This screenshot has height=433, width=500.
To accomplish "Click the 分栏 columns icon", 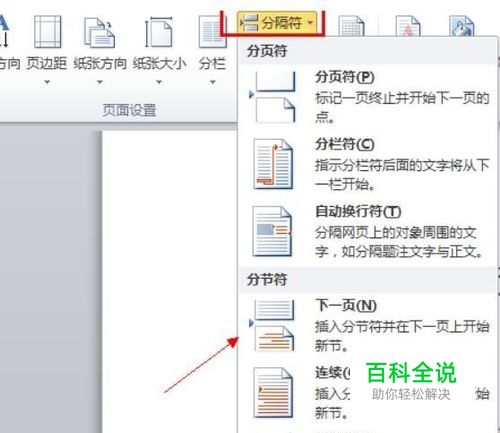I will [x=212, y=32].
